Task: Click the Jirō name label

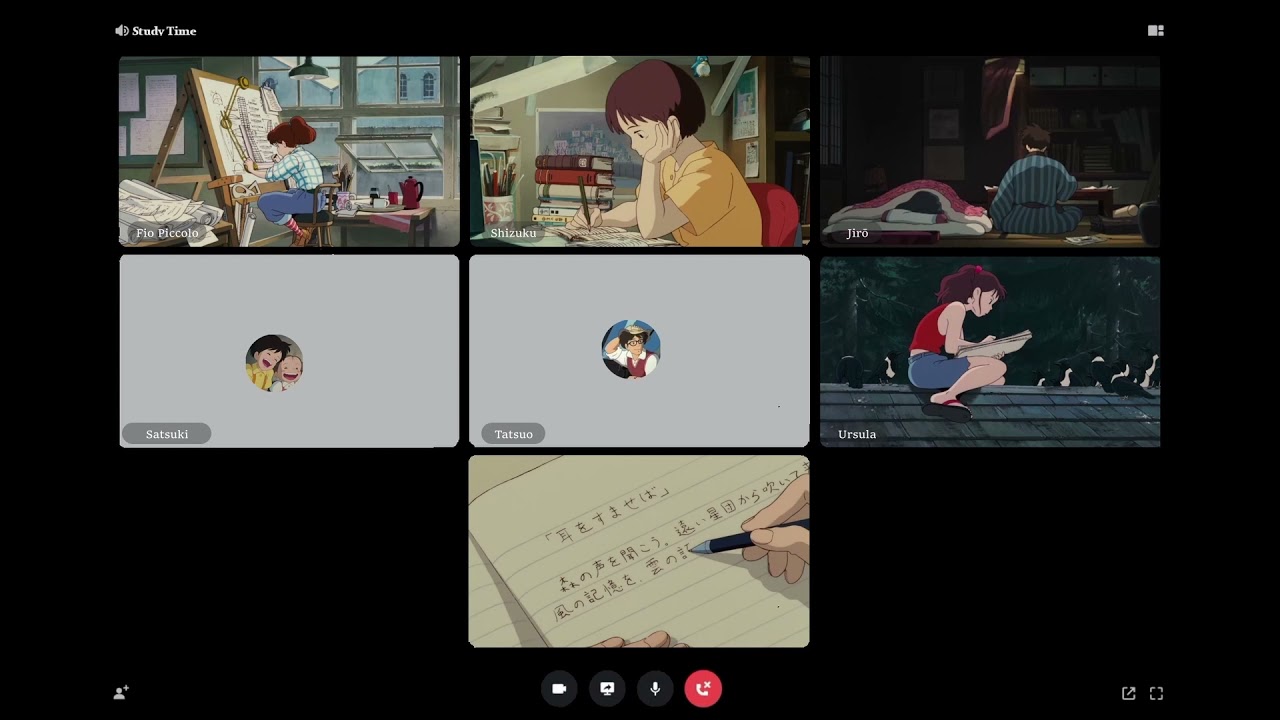Action: 858,233
